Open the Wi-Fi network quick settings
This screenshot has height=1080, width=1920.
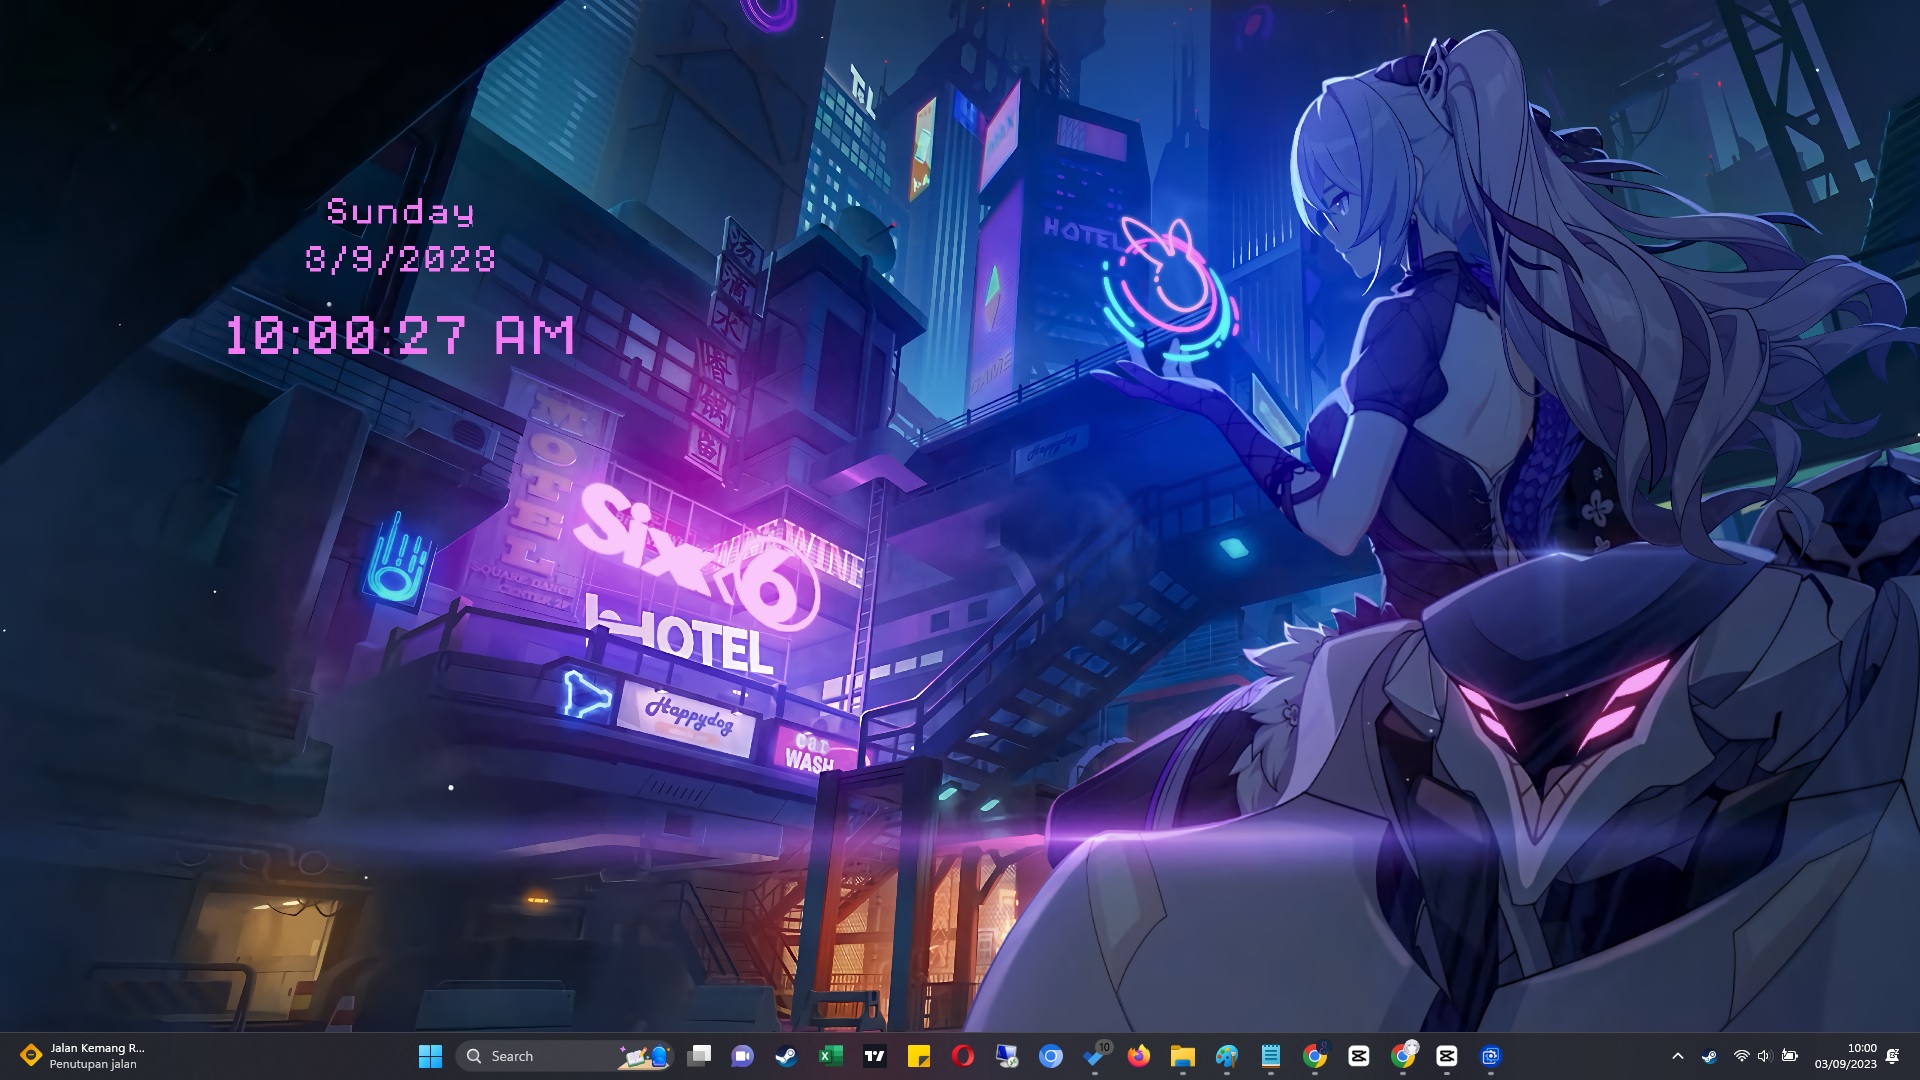click(1741, 1056)
